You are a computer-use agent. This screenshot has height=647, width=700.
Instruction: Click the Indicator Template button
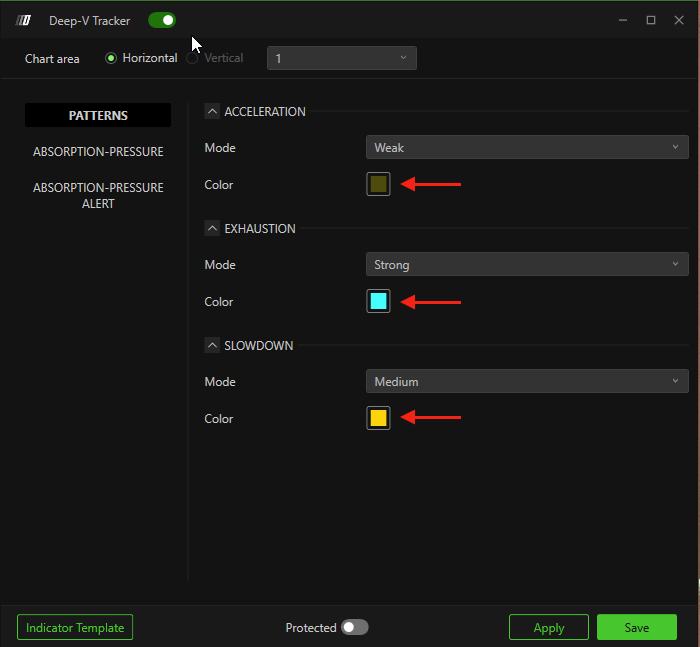click(75, 627)
